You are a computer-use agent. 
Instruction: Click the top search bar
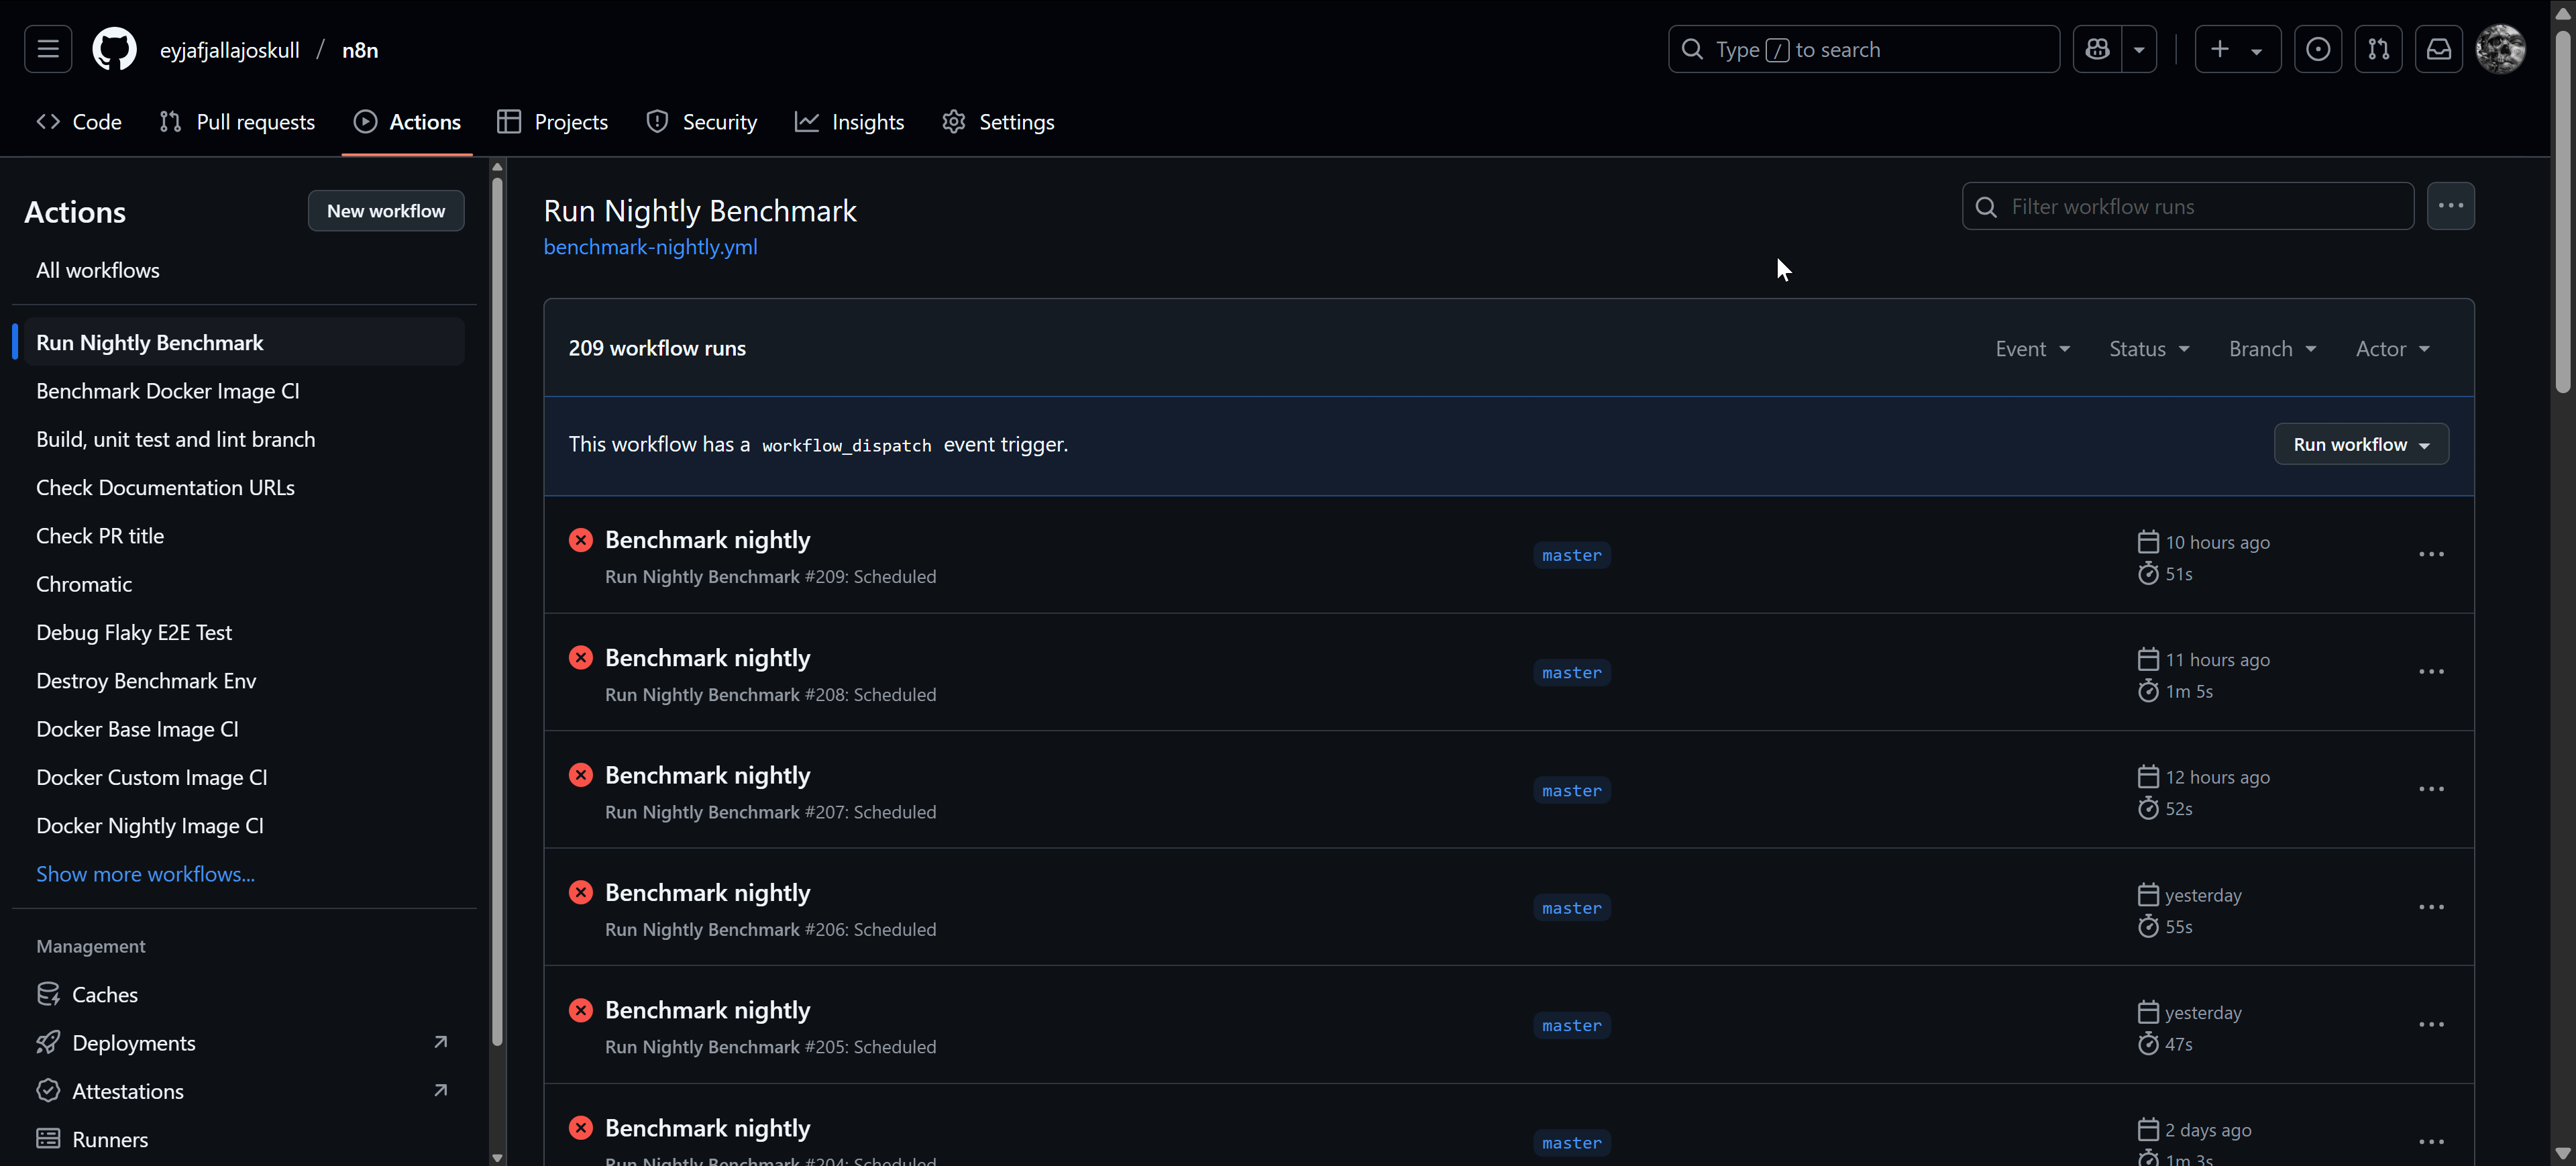pyautogui.click(x=1863, y=49)
